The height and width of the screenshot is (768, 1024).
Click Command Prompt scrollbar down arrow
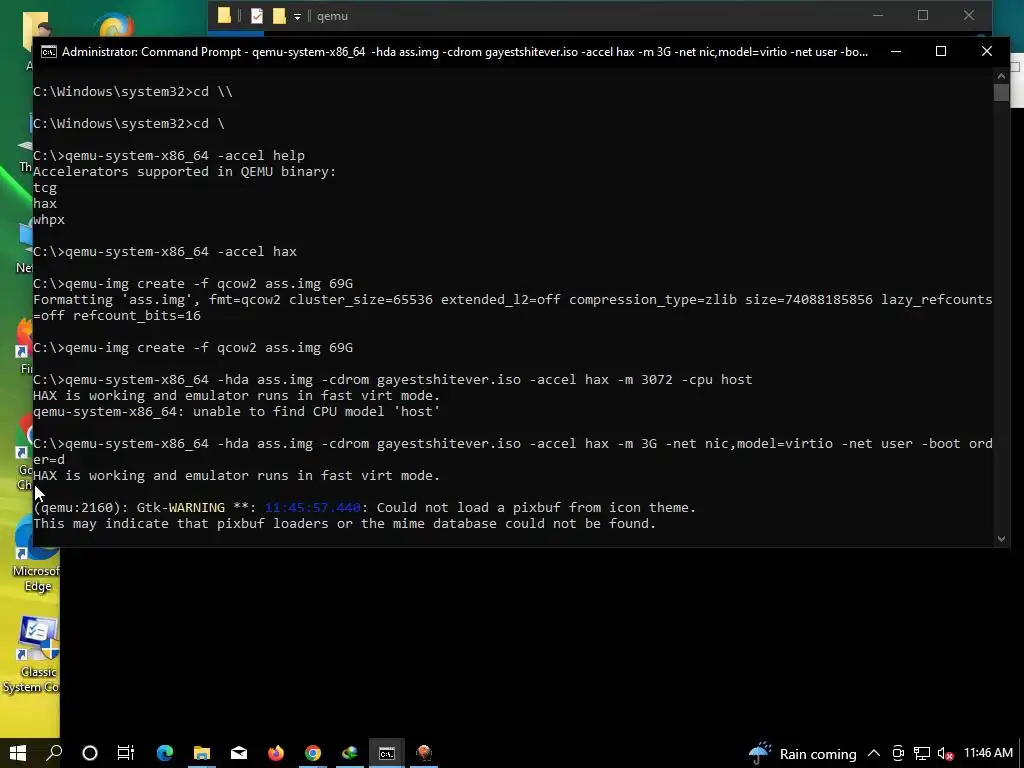click(x=1001, y=539)
